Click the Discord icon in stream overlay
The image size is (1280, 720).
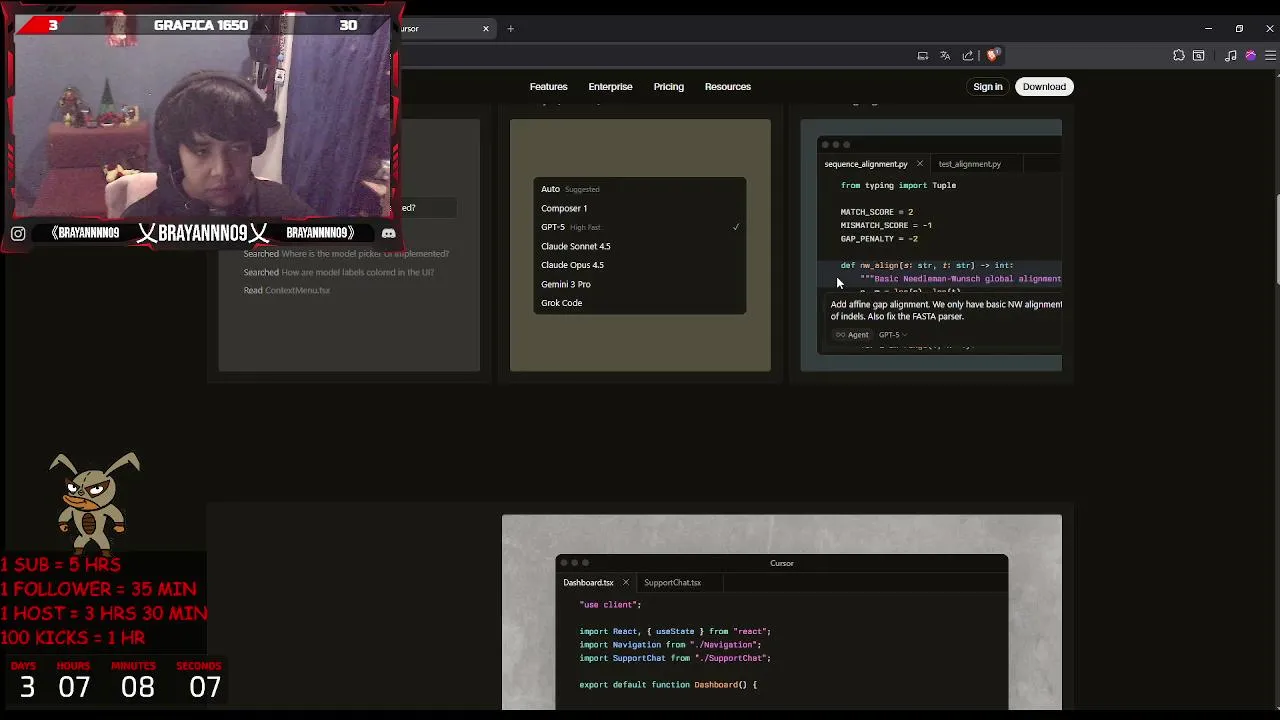(388, 233)
